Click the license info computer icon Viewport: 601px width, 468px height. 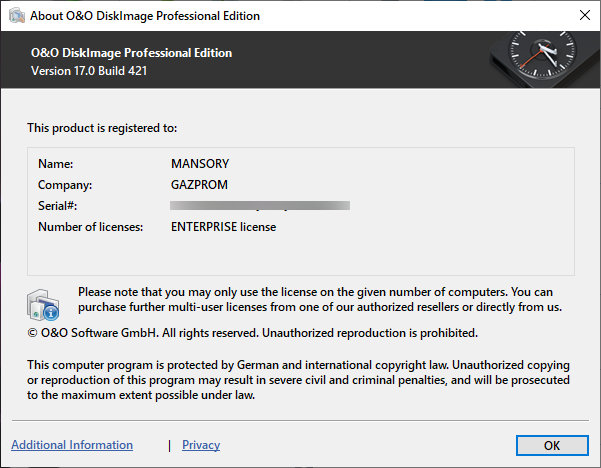[43, 303]
